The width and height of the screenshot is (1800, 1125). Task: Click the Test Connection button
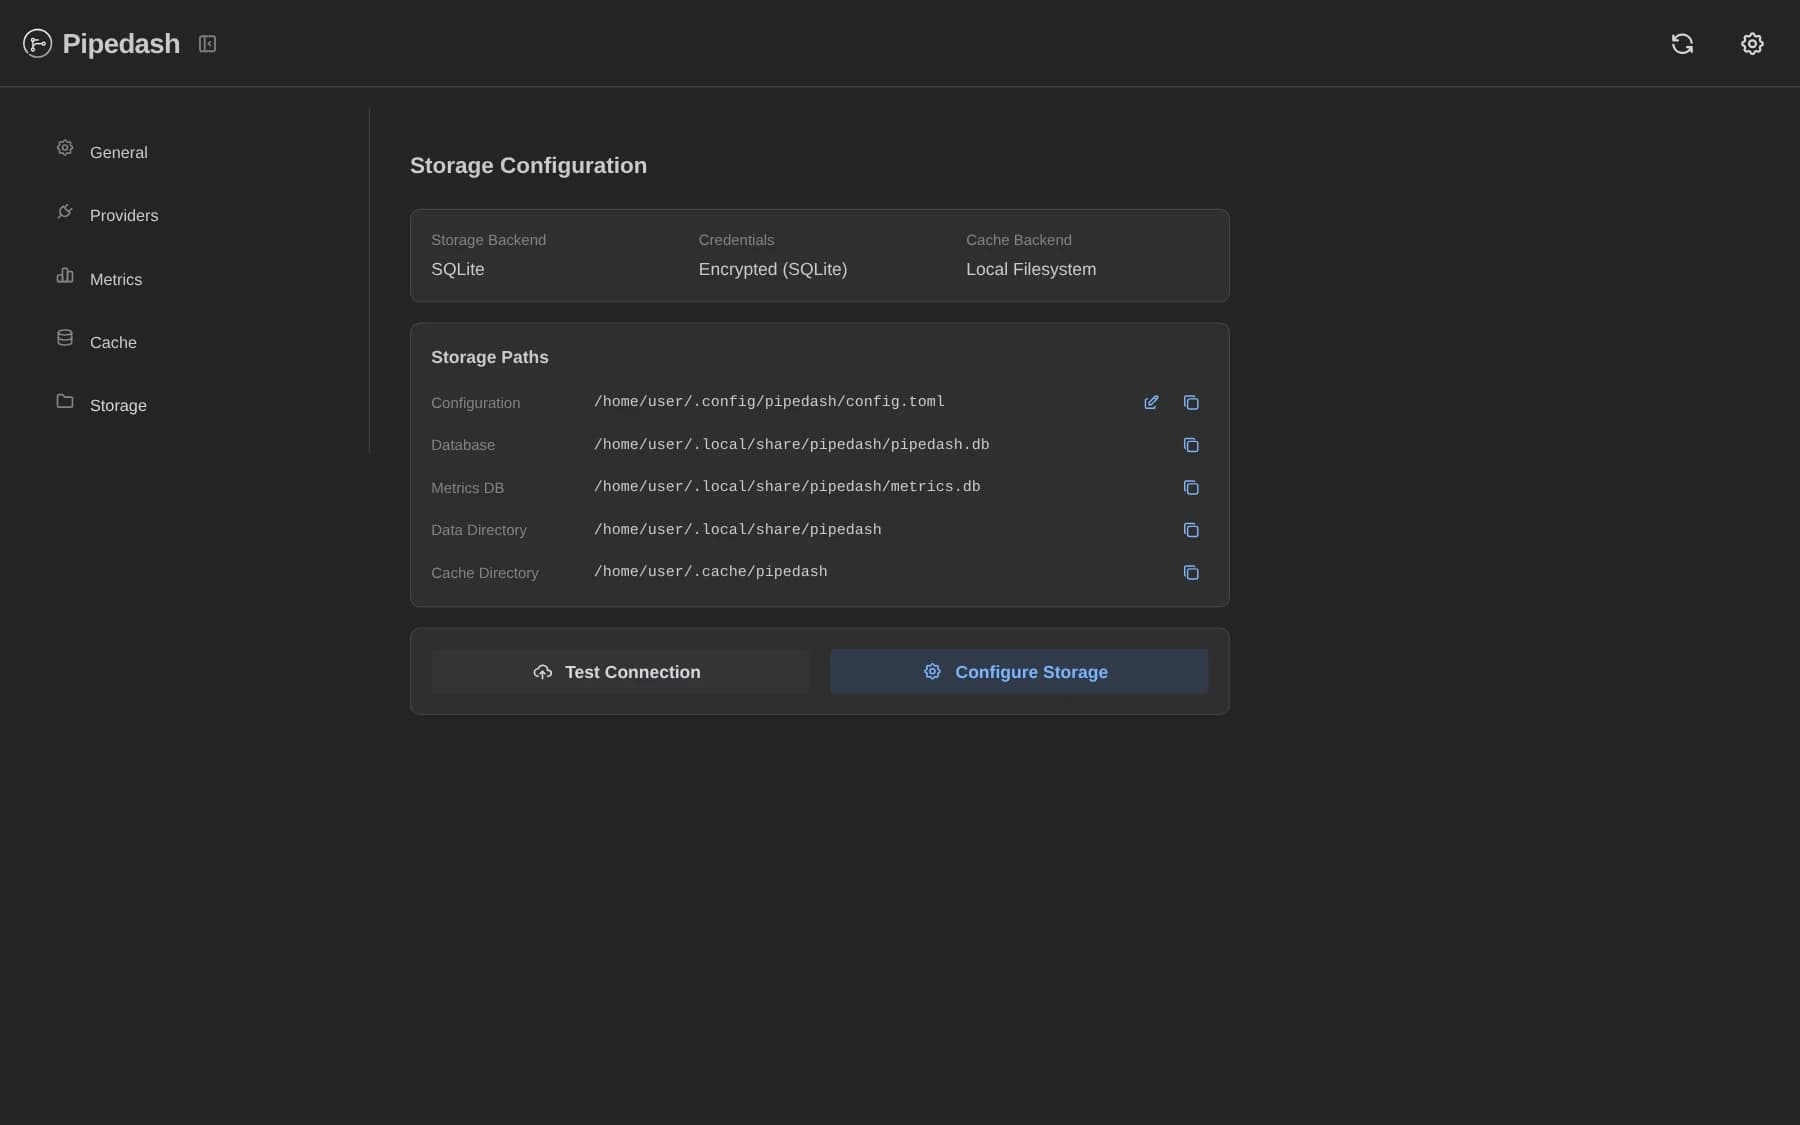(x=620, y=672)
